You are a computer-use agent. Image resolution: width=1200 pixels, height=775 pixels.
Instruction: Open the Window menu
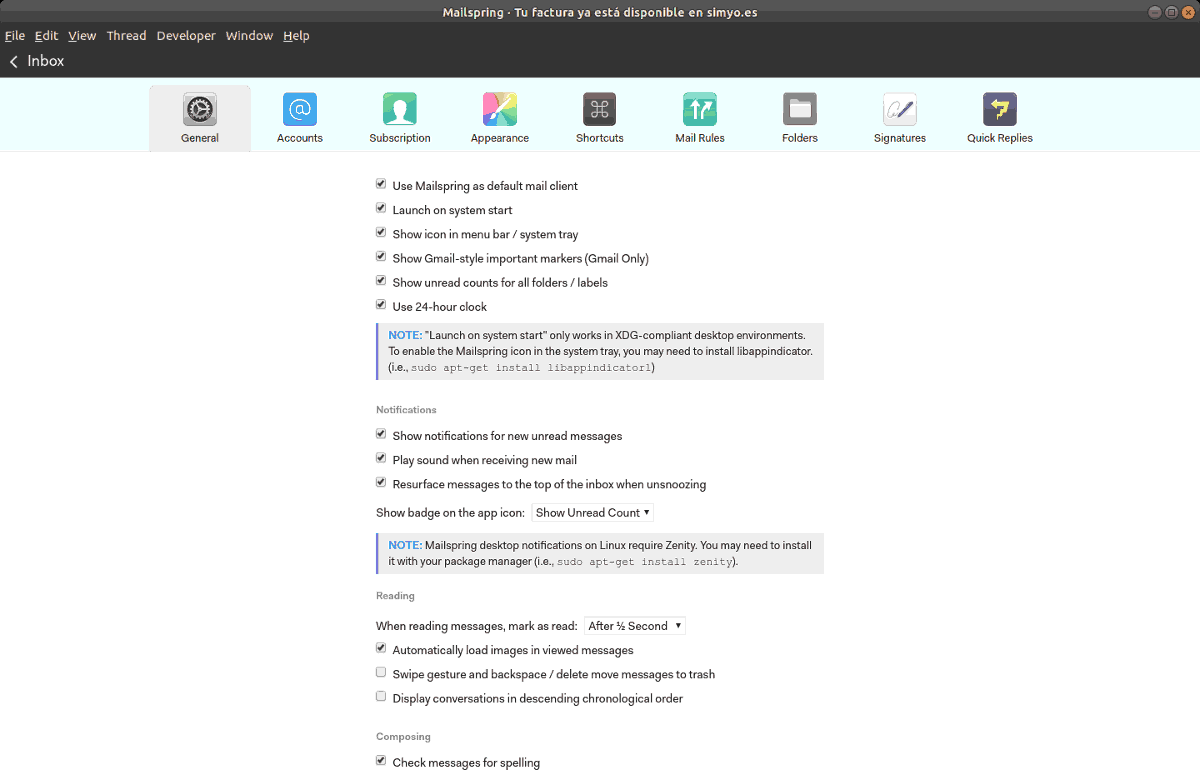249,36
